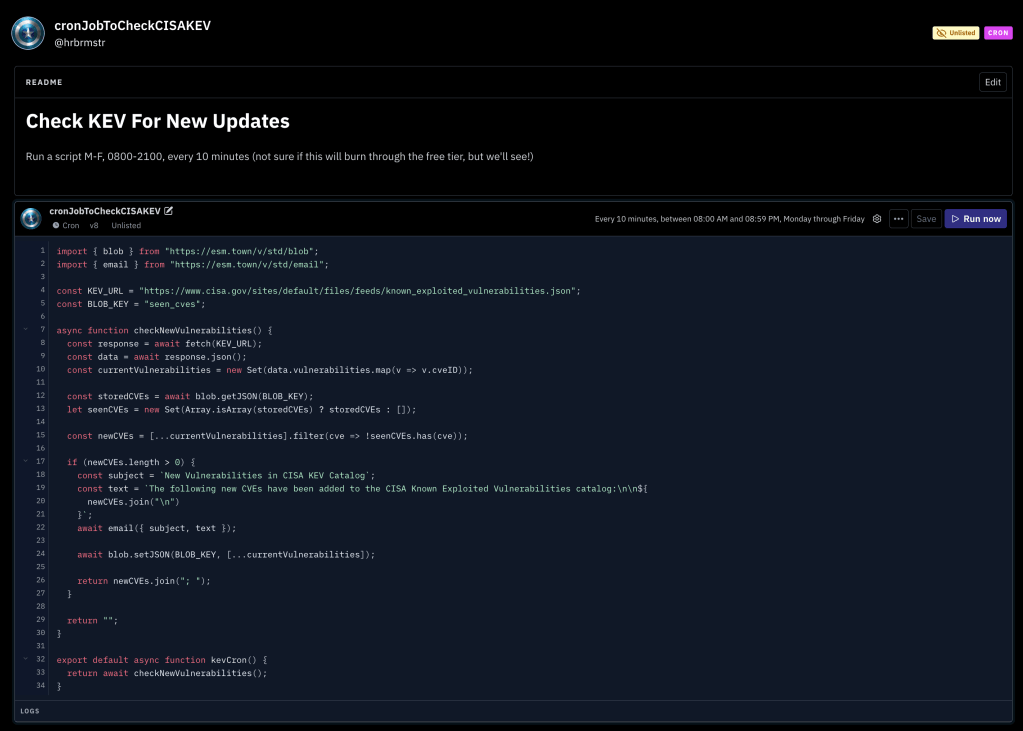Image resolution: width=1023 pixels, height=731 pixels.
Task: Open the LOGS section
Action: click(x=30, y=711)
